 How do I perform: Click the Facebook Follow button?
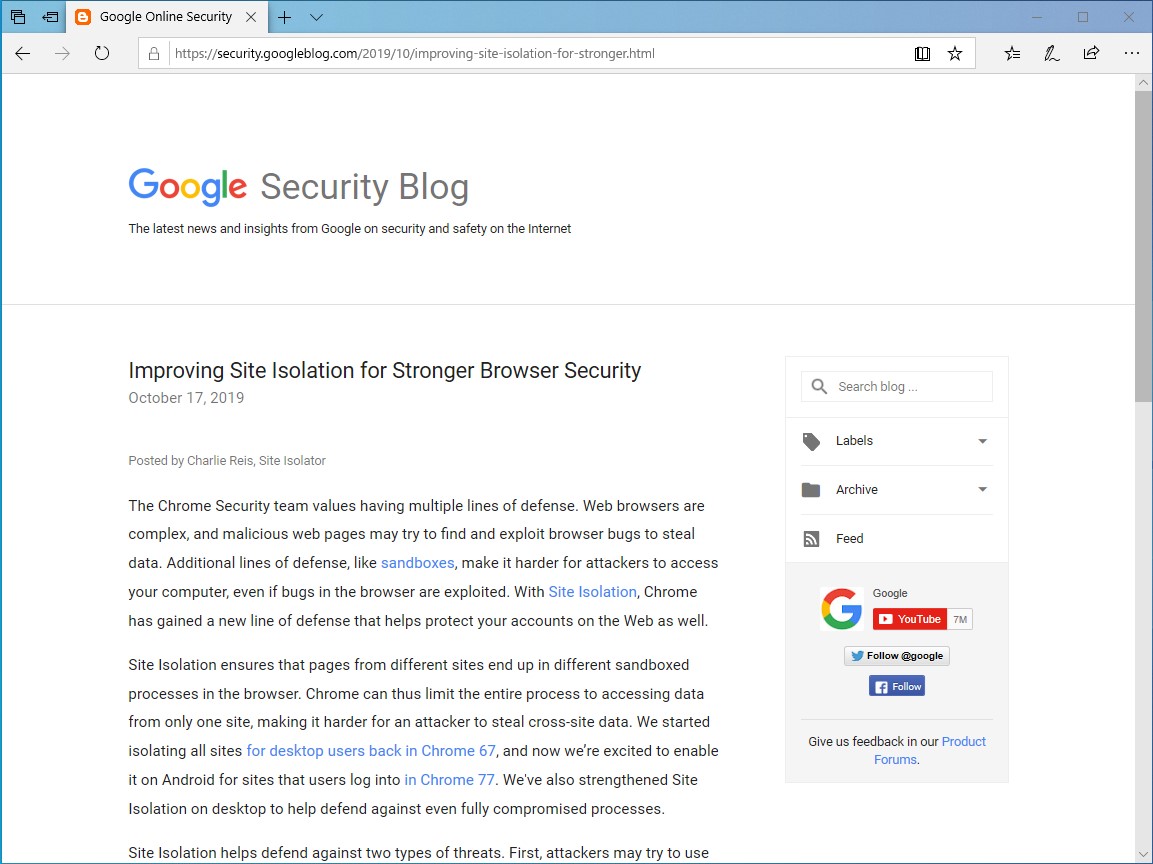click(x=896, y=686)
